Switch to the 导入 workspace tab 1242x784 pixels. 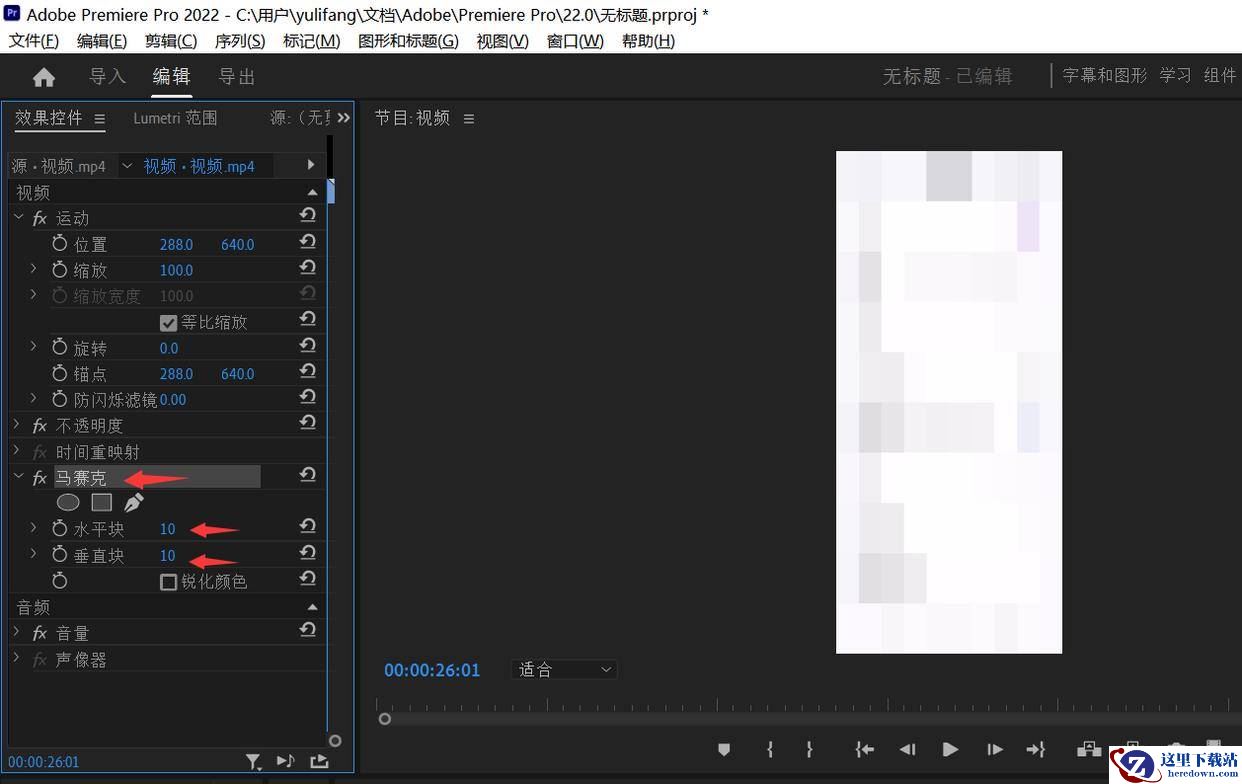coord(107,77)
